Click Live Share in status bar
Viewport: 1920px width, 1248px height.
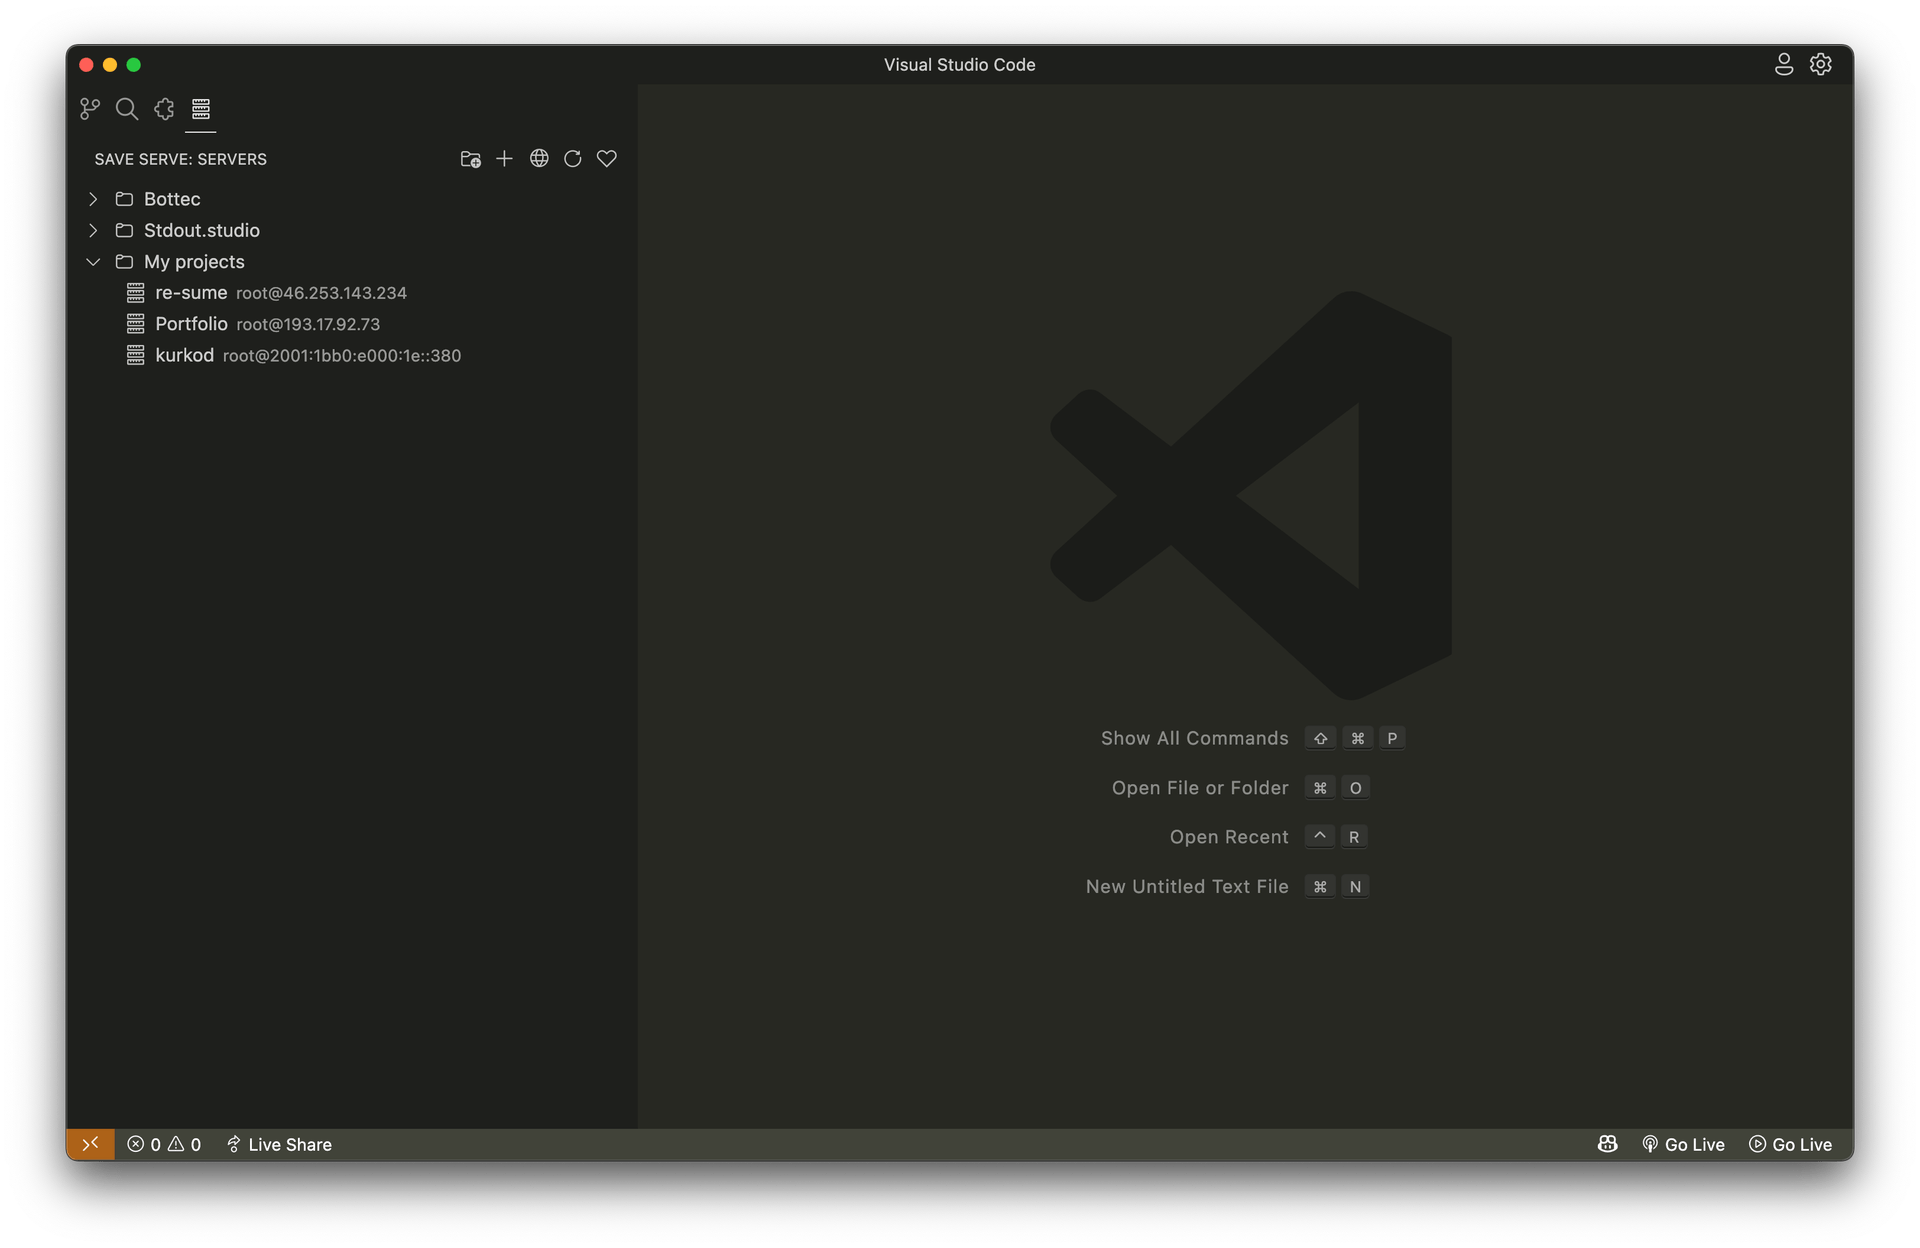click(x=279, y=1144)
